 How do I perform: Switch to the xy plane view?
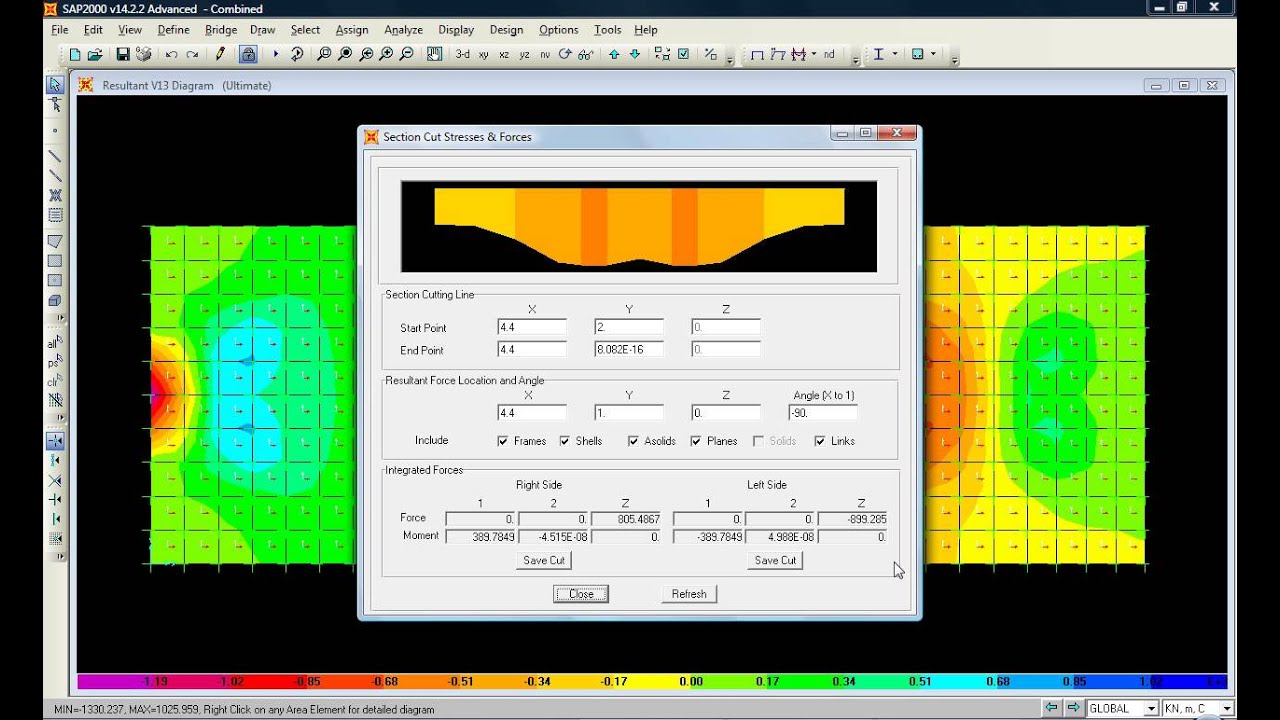(x=484, y=54)
